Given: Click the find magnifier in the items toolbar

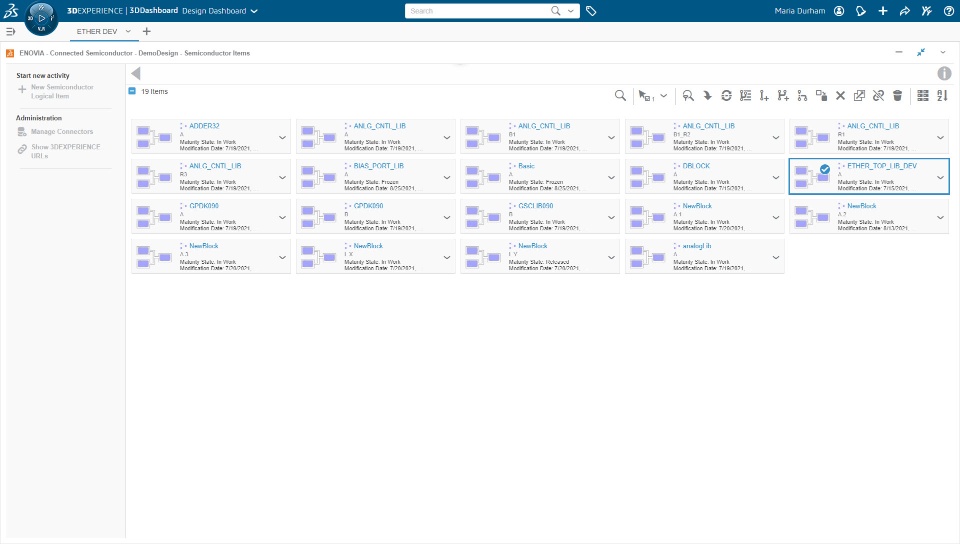Looking at the screenshot, I should [x=620, y=95].
